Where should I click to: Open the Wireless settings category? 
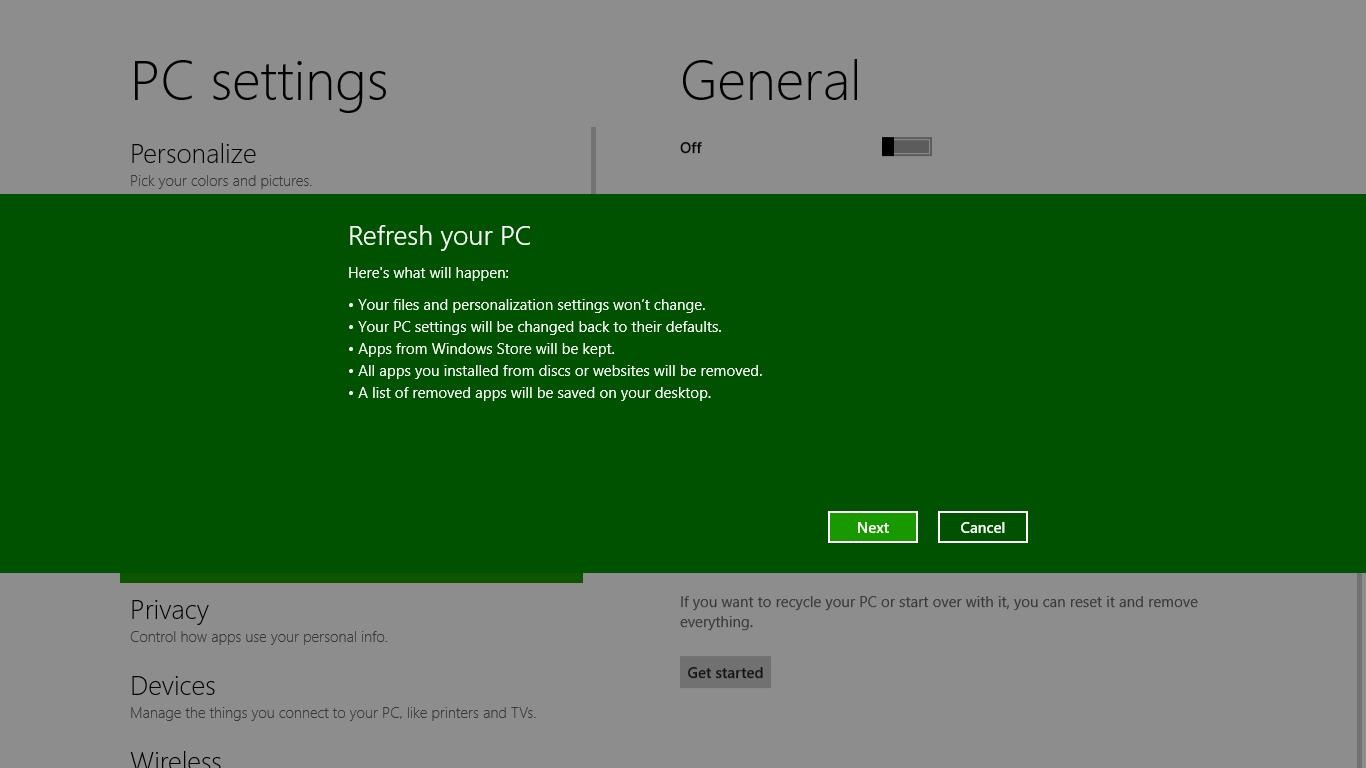tap(176, 758)
